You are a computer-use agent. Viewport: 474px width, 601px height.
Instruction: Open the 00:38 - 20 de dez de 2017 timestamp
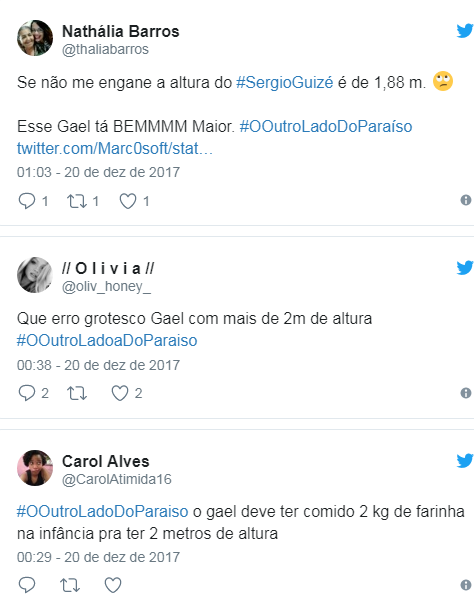(98, 365)
